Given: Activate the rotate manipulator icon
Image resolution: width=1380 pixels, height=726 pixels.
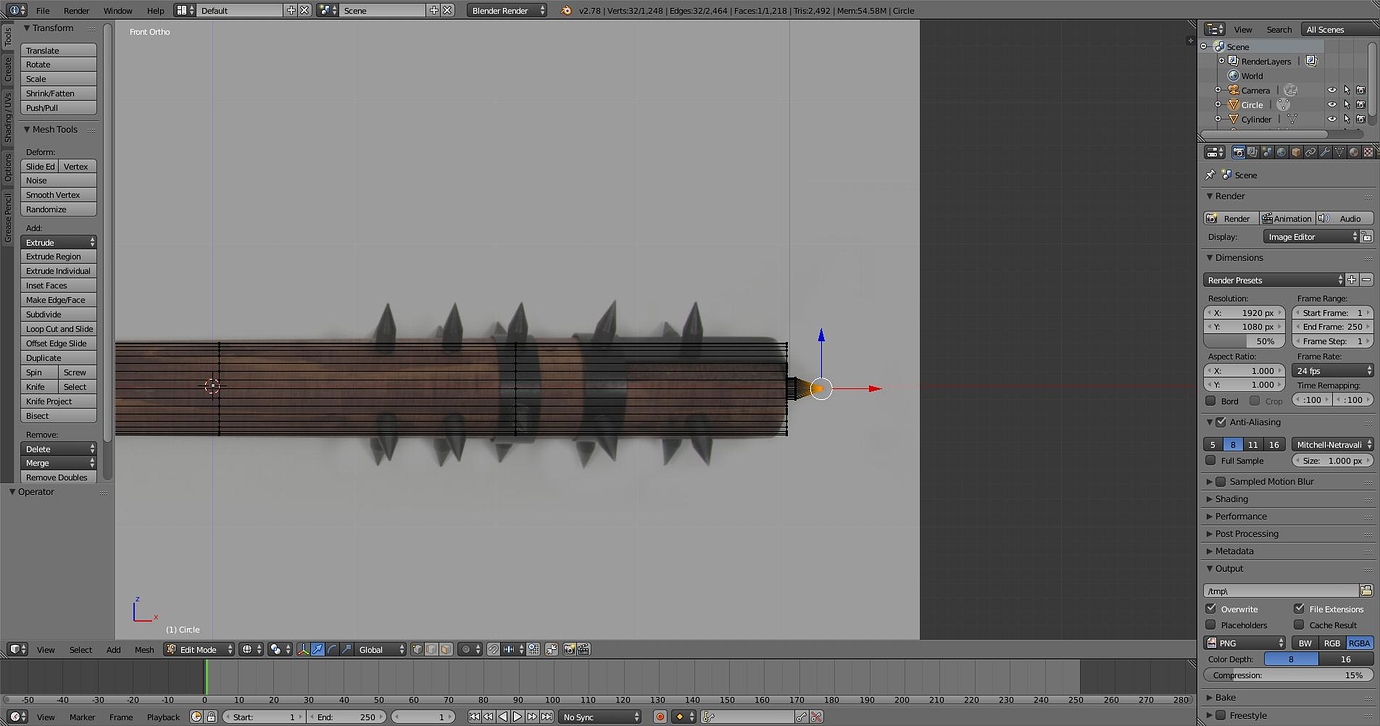Looking at the screenshot, I should pos(332,649).
